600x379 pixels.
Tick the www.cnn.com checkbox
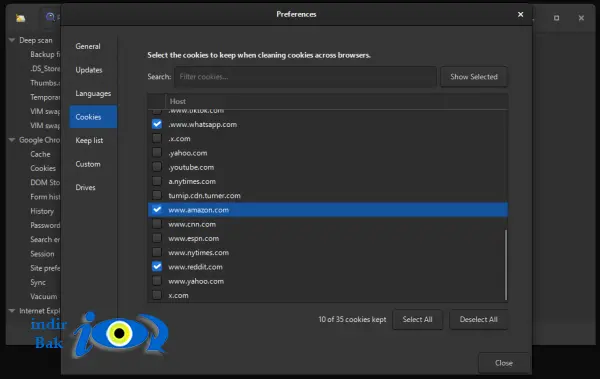157,224
